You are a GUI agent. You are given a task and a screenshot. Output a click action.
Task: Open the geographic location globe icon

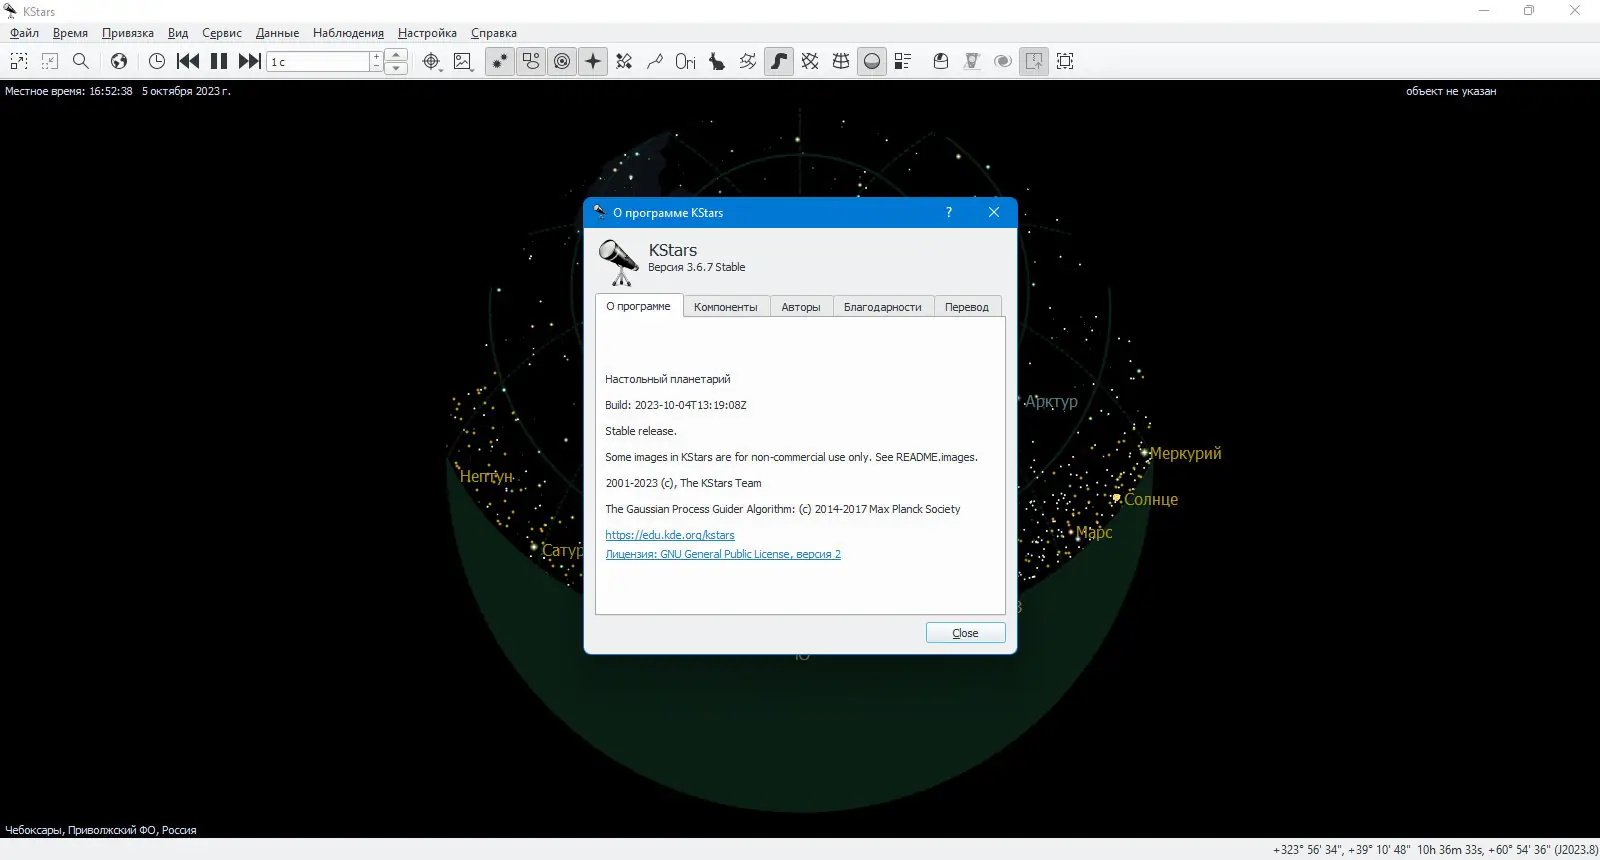(x=119, y=61)
